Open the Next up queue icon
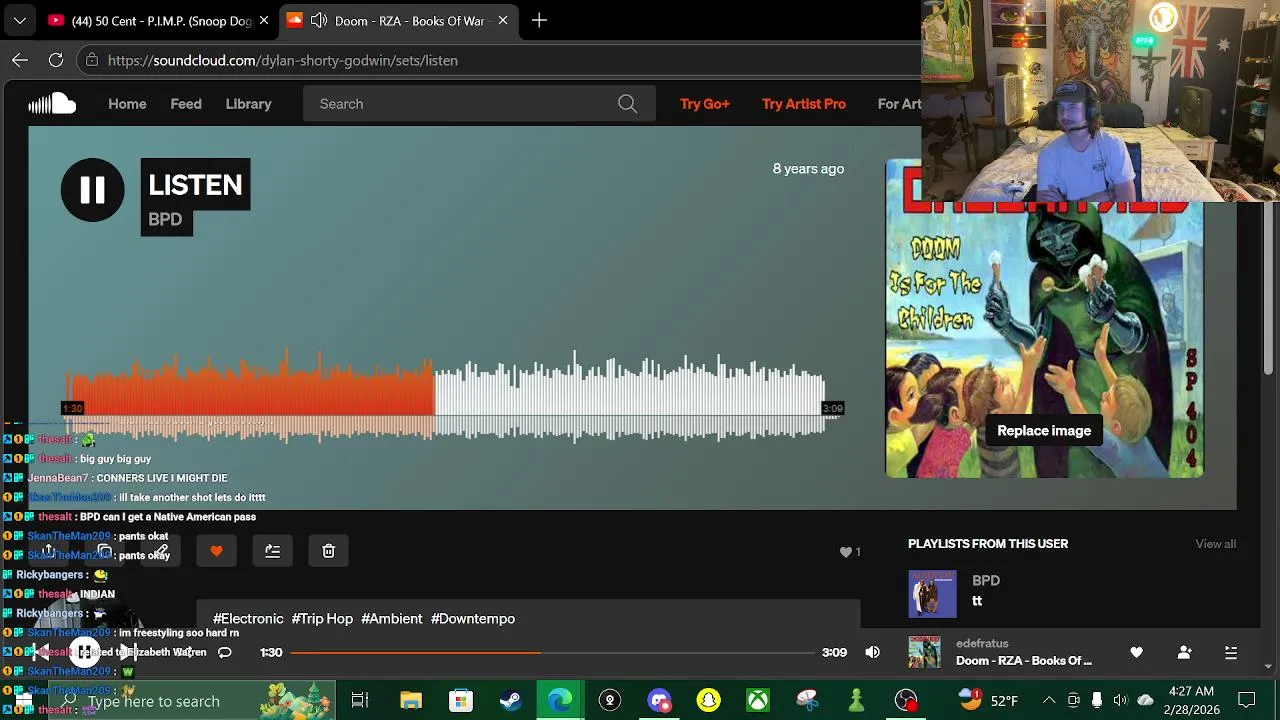This screenshot has width=1280, height=720. [x=1231, y=652]
